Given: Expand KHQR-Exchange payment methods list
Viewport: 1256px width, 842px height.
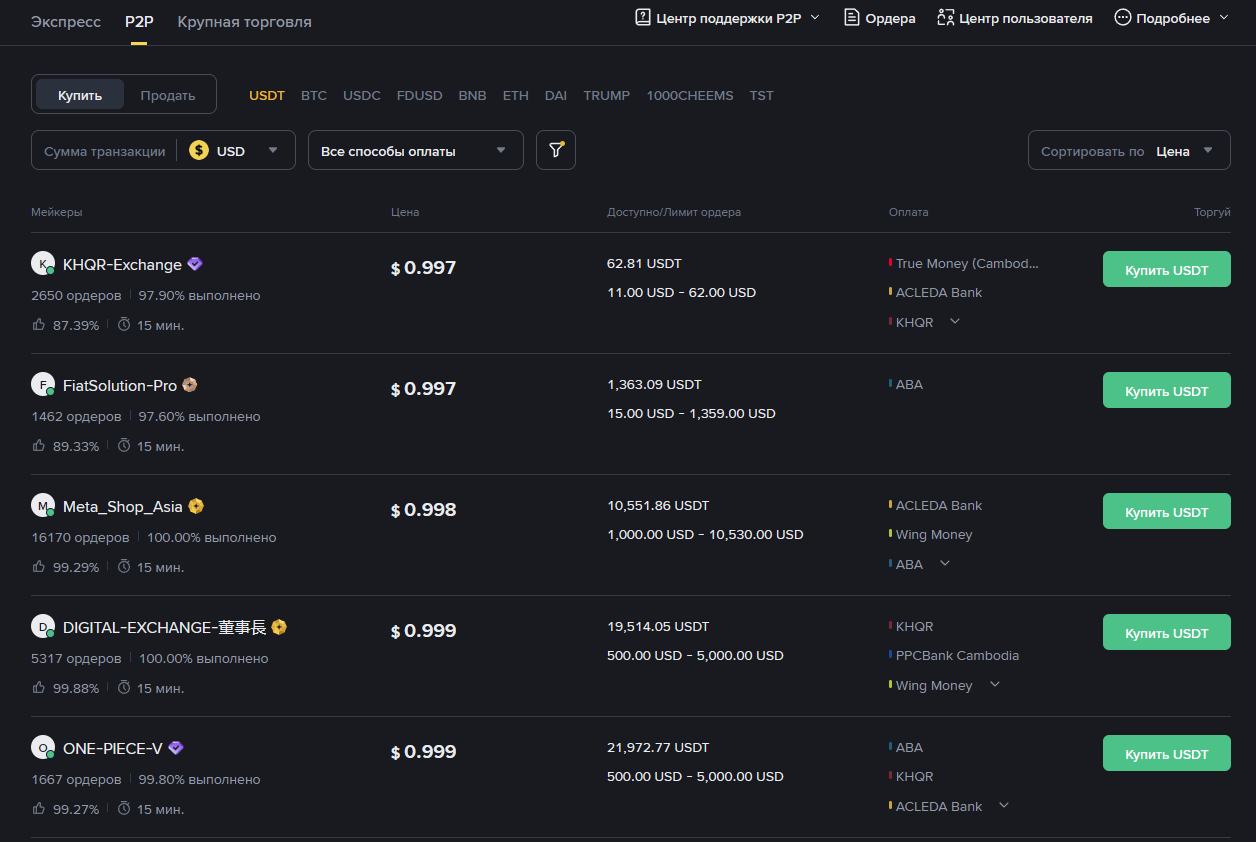Looking at the screenshot, I should point(955,322).
